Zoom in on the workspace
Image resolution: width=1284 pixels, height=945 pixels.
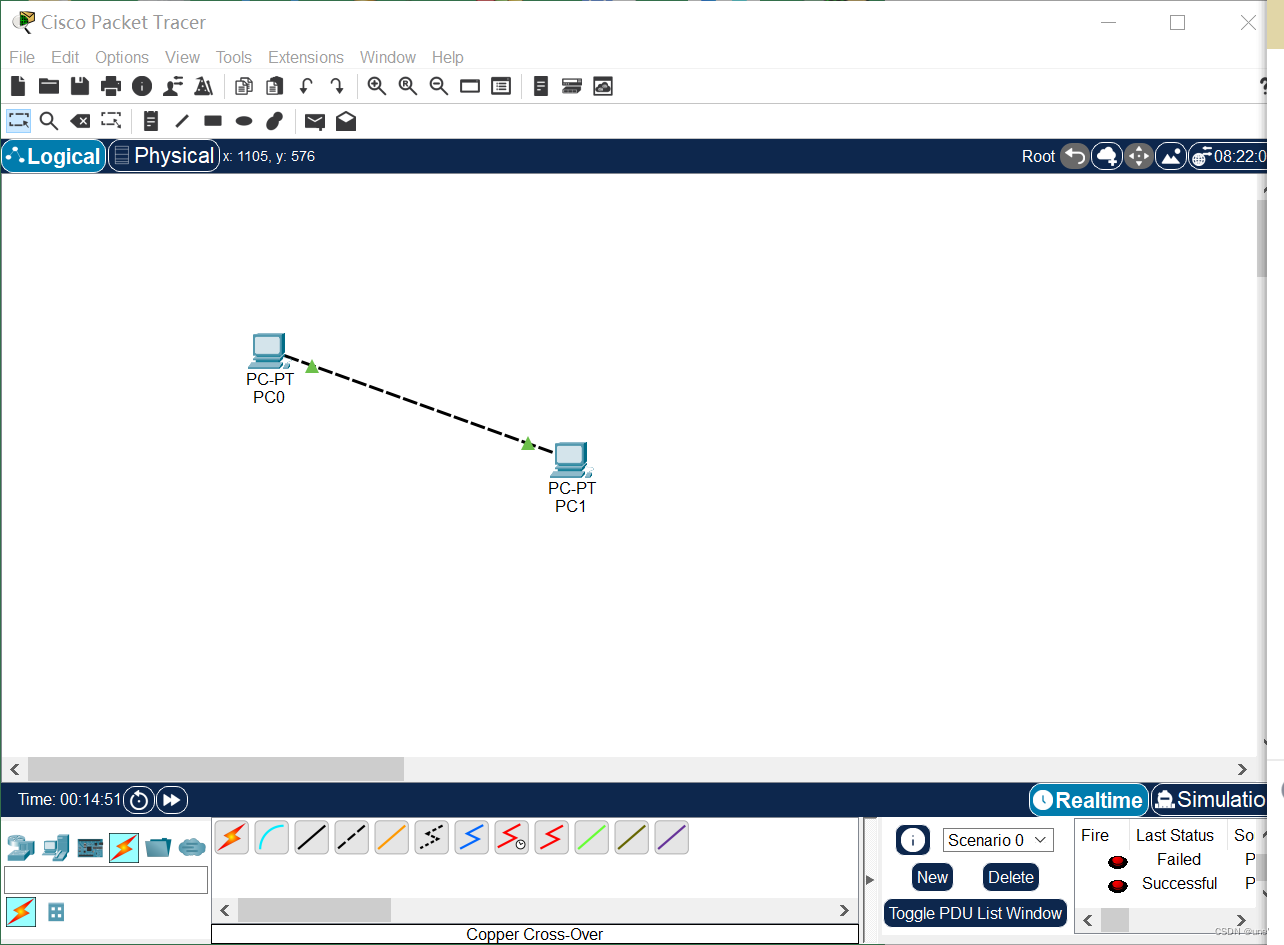point(377,86)
